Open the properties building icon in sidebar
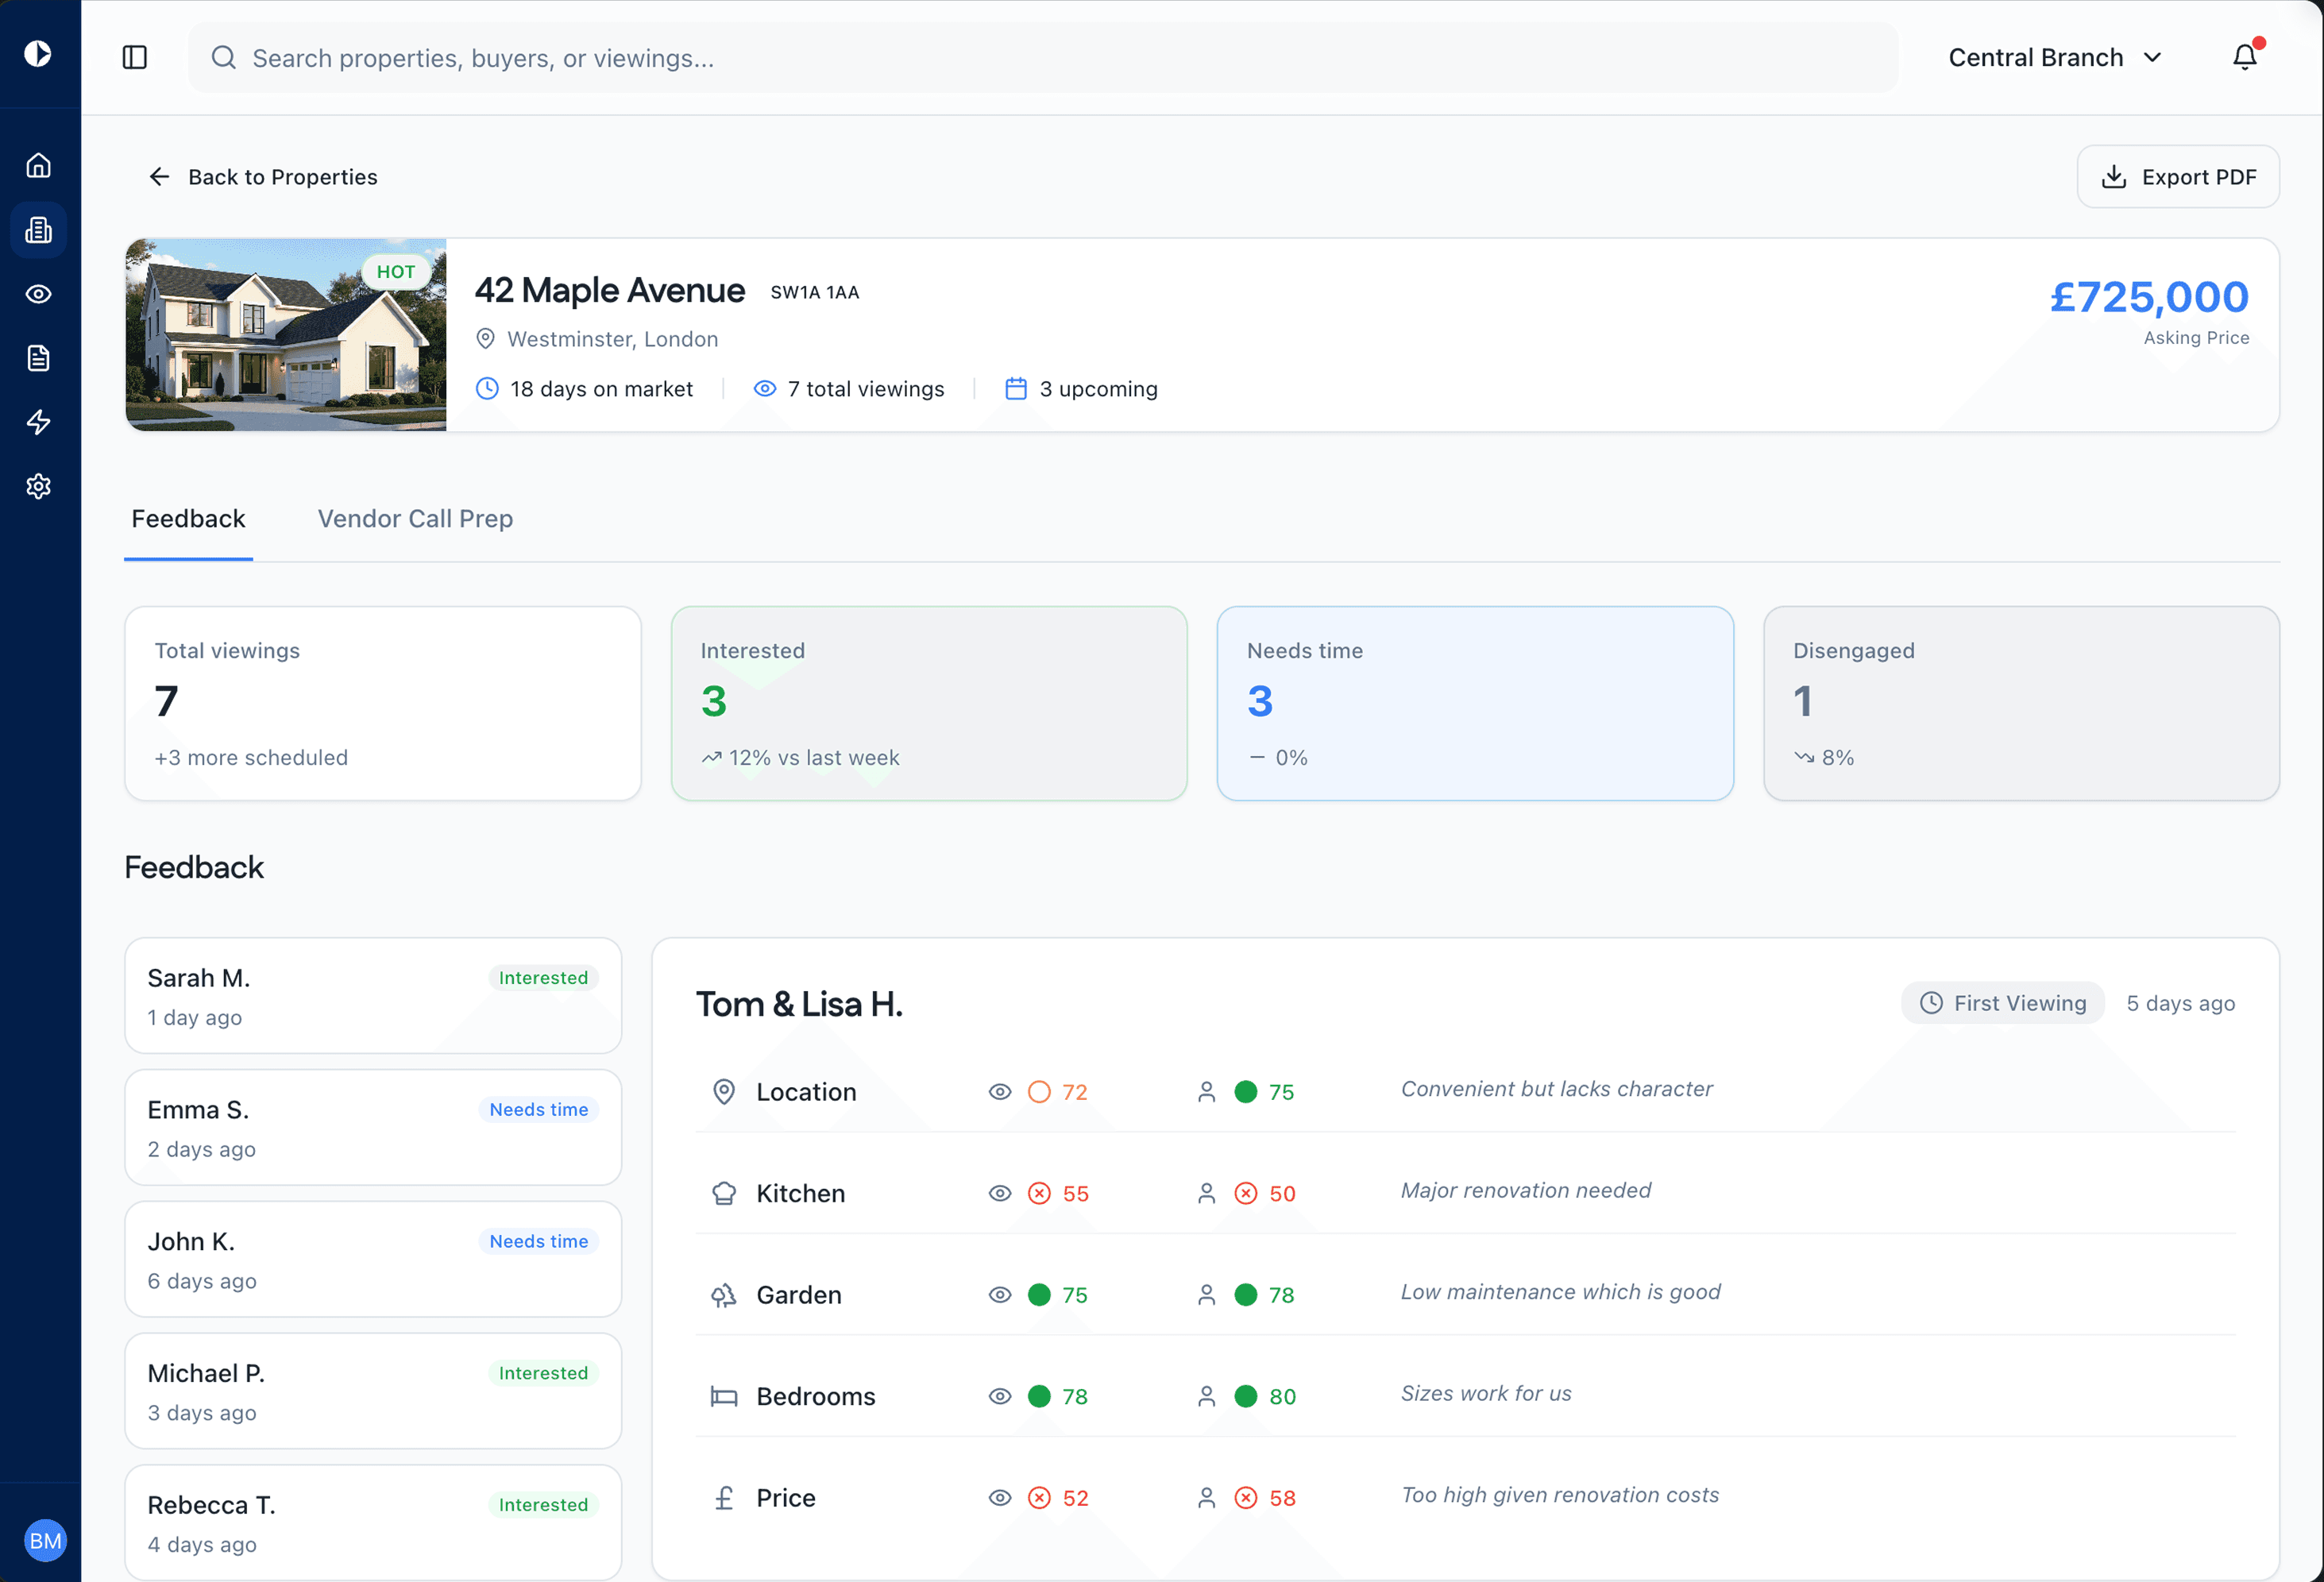 click(38, 230)
